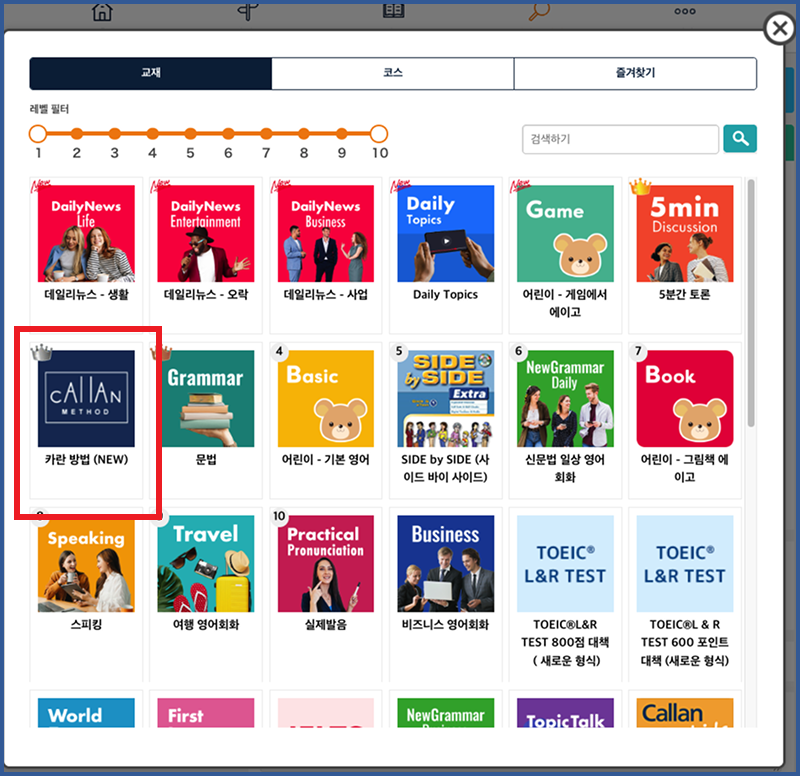The height and width of the screenshot is (776, 800).
Task: Select the DailyNews Life material
Action: coord(86,234)
